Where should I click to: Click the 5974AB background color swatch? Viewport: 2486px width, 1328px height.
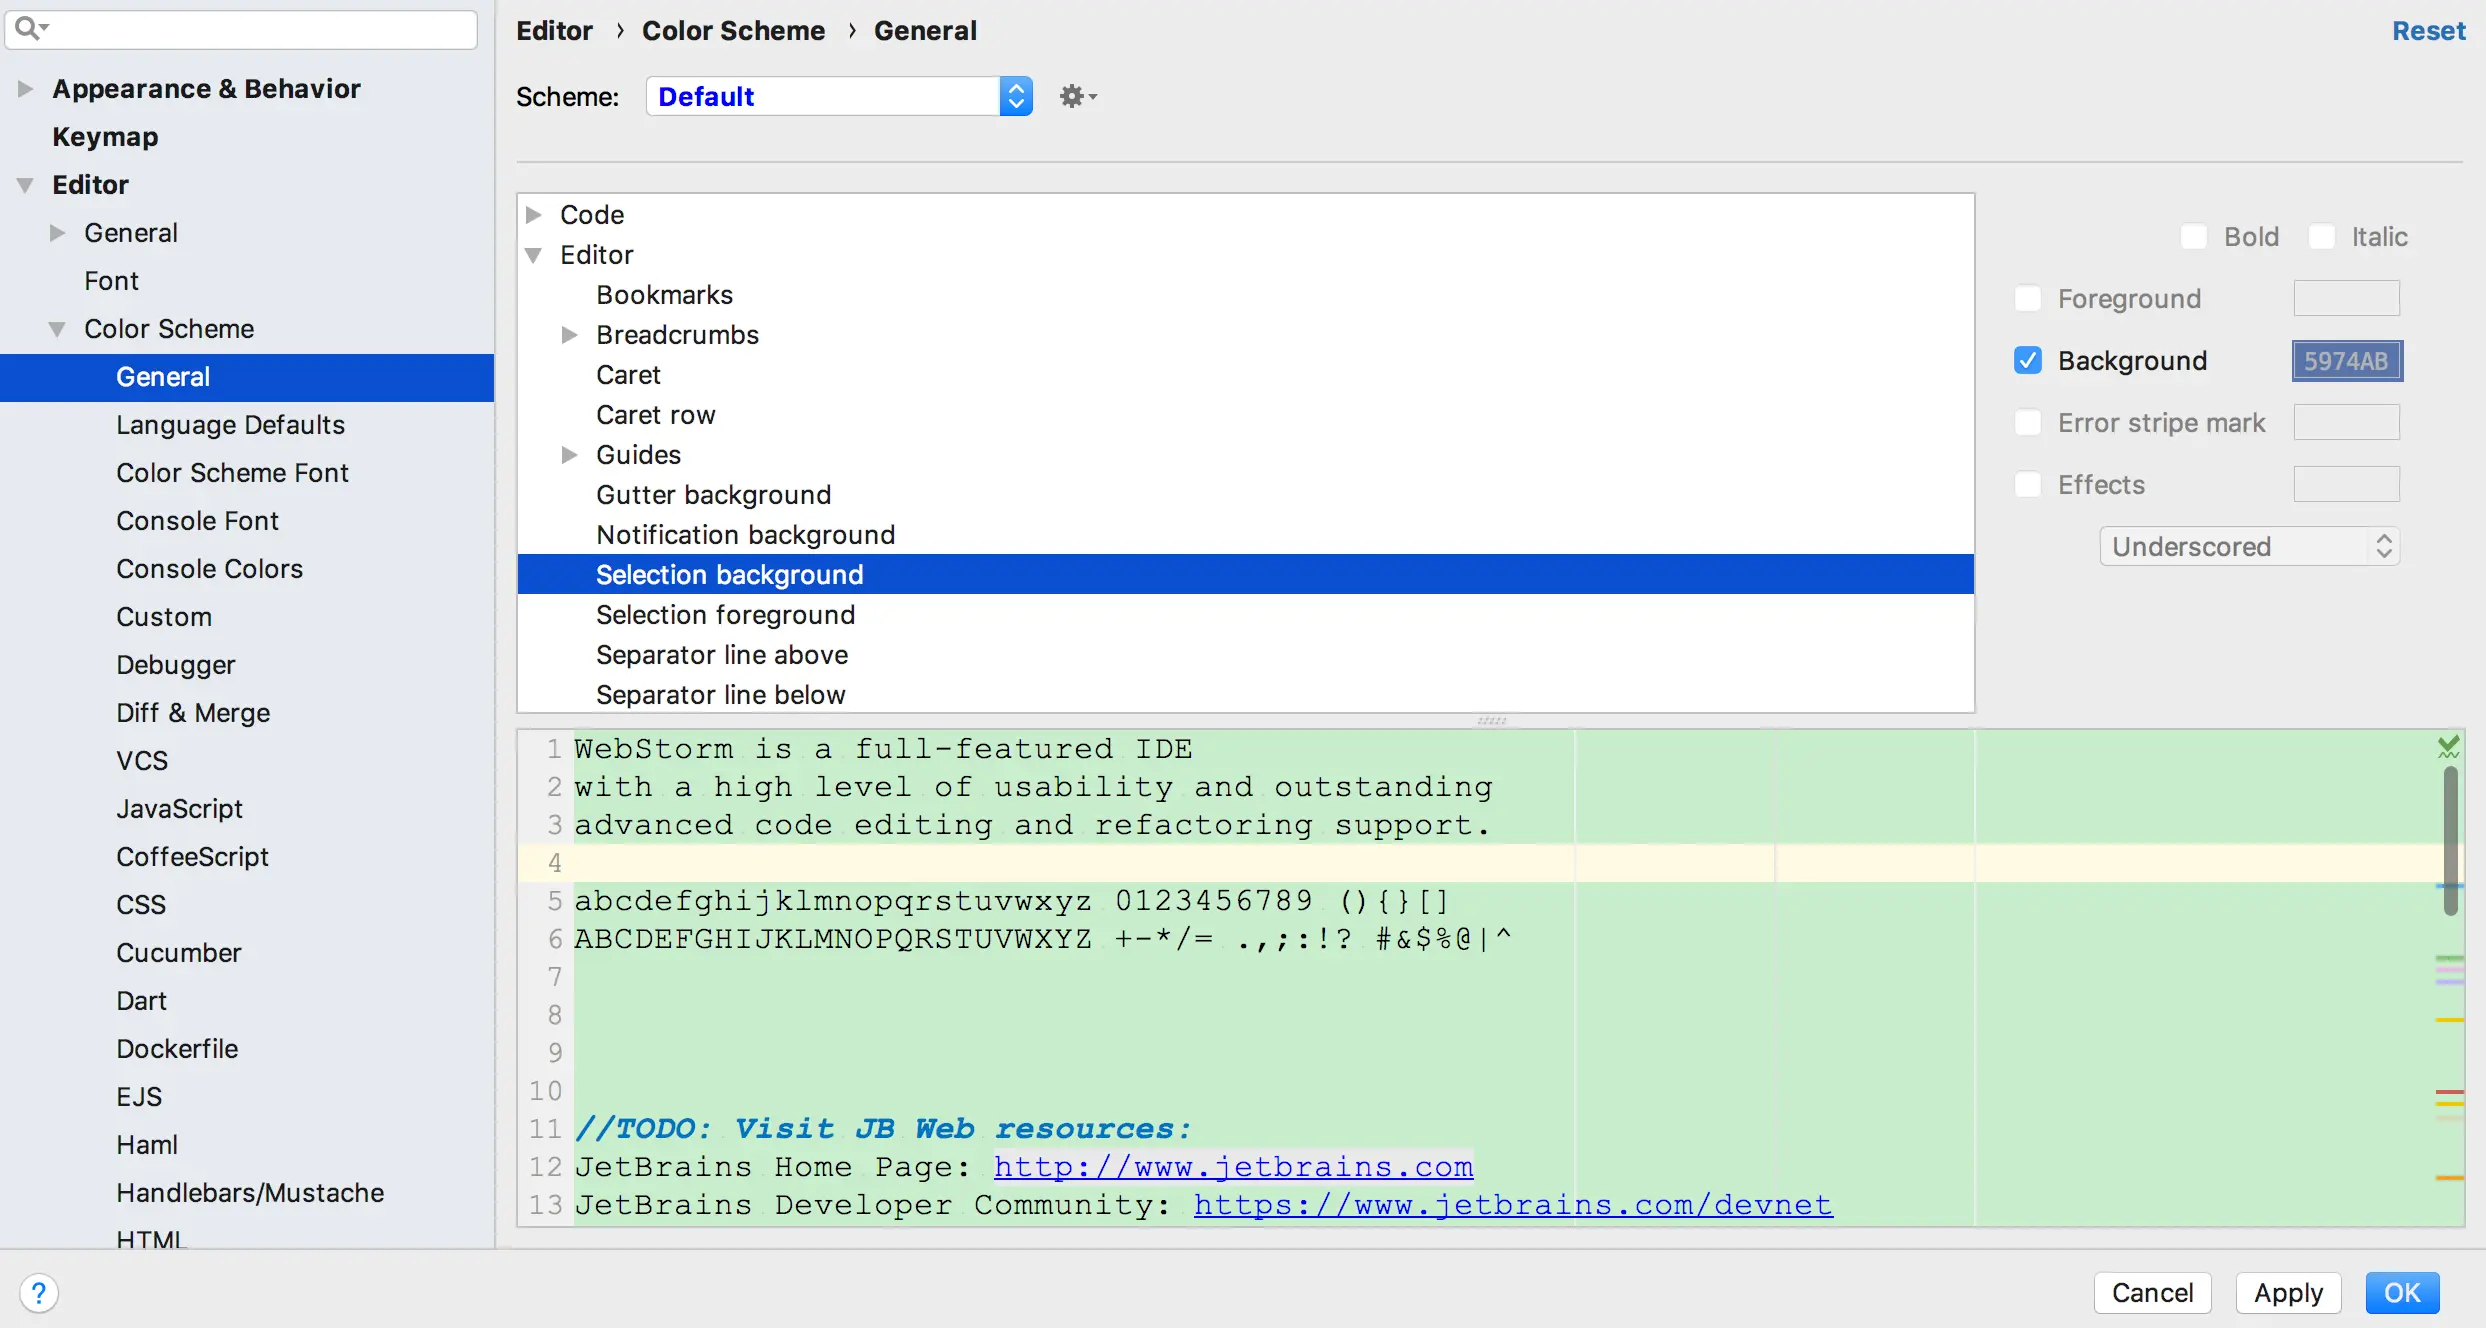(x=2346, y=360)
